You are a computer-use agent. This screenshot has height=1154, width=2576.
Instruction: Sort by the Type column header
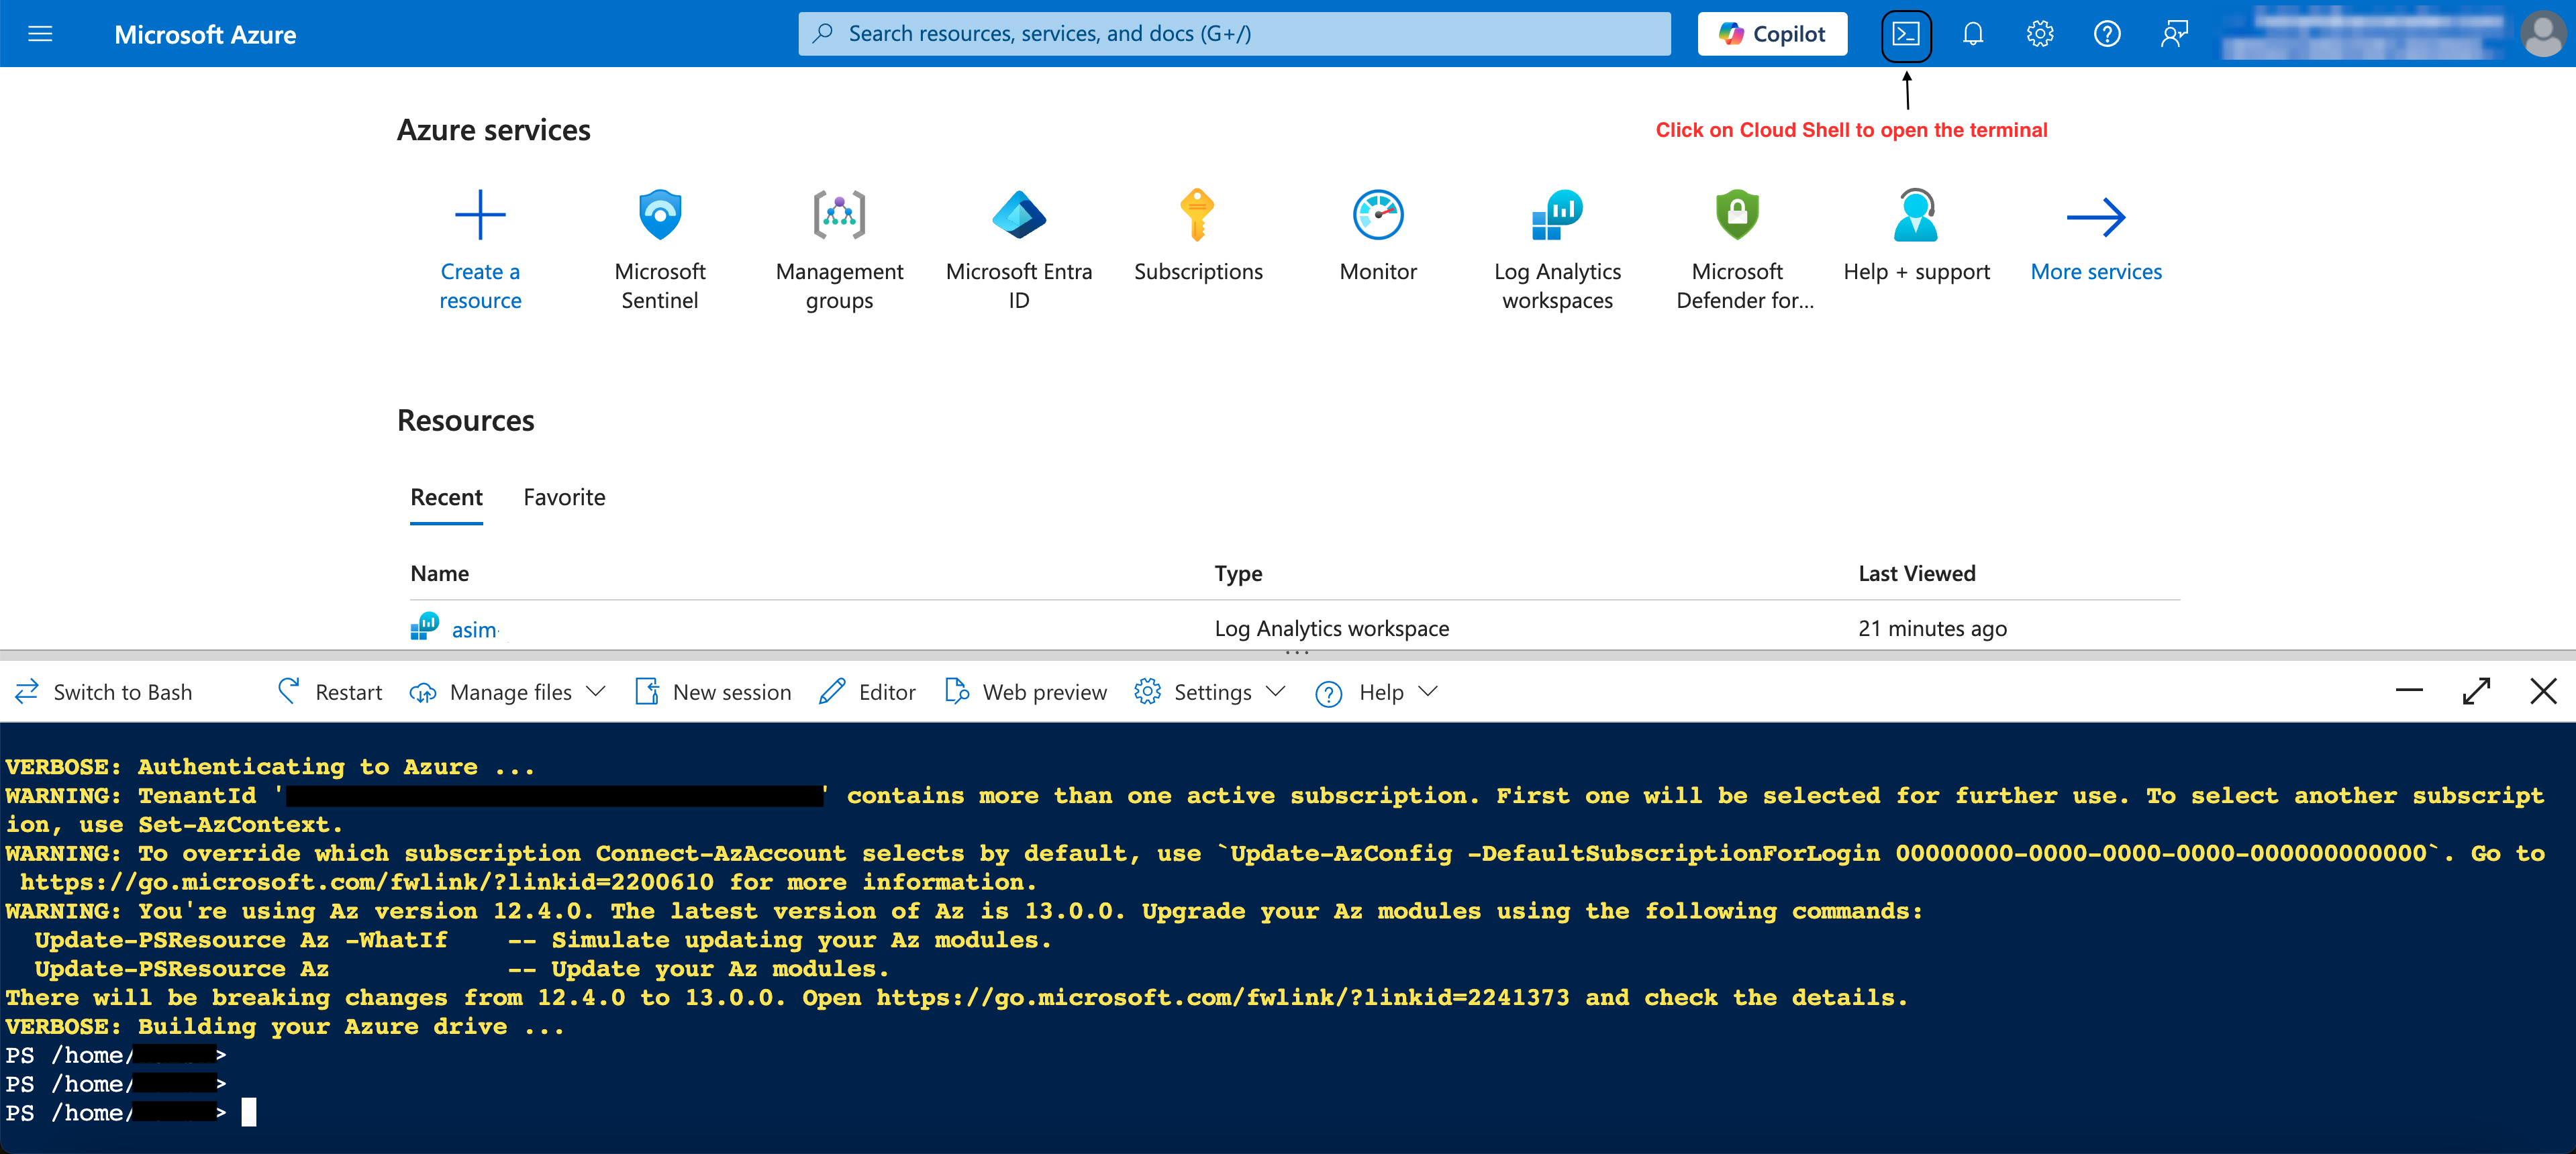click(1238, 573)
